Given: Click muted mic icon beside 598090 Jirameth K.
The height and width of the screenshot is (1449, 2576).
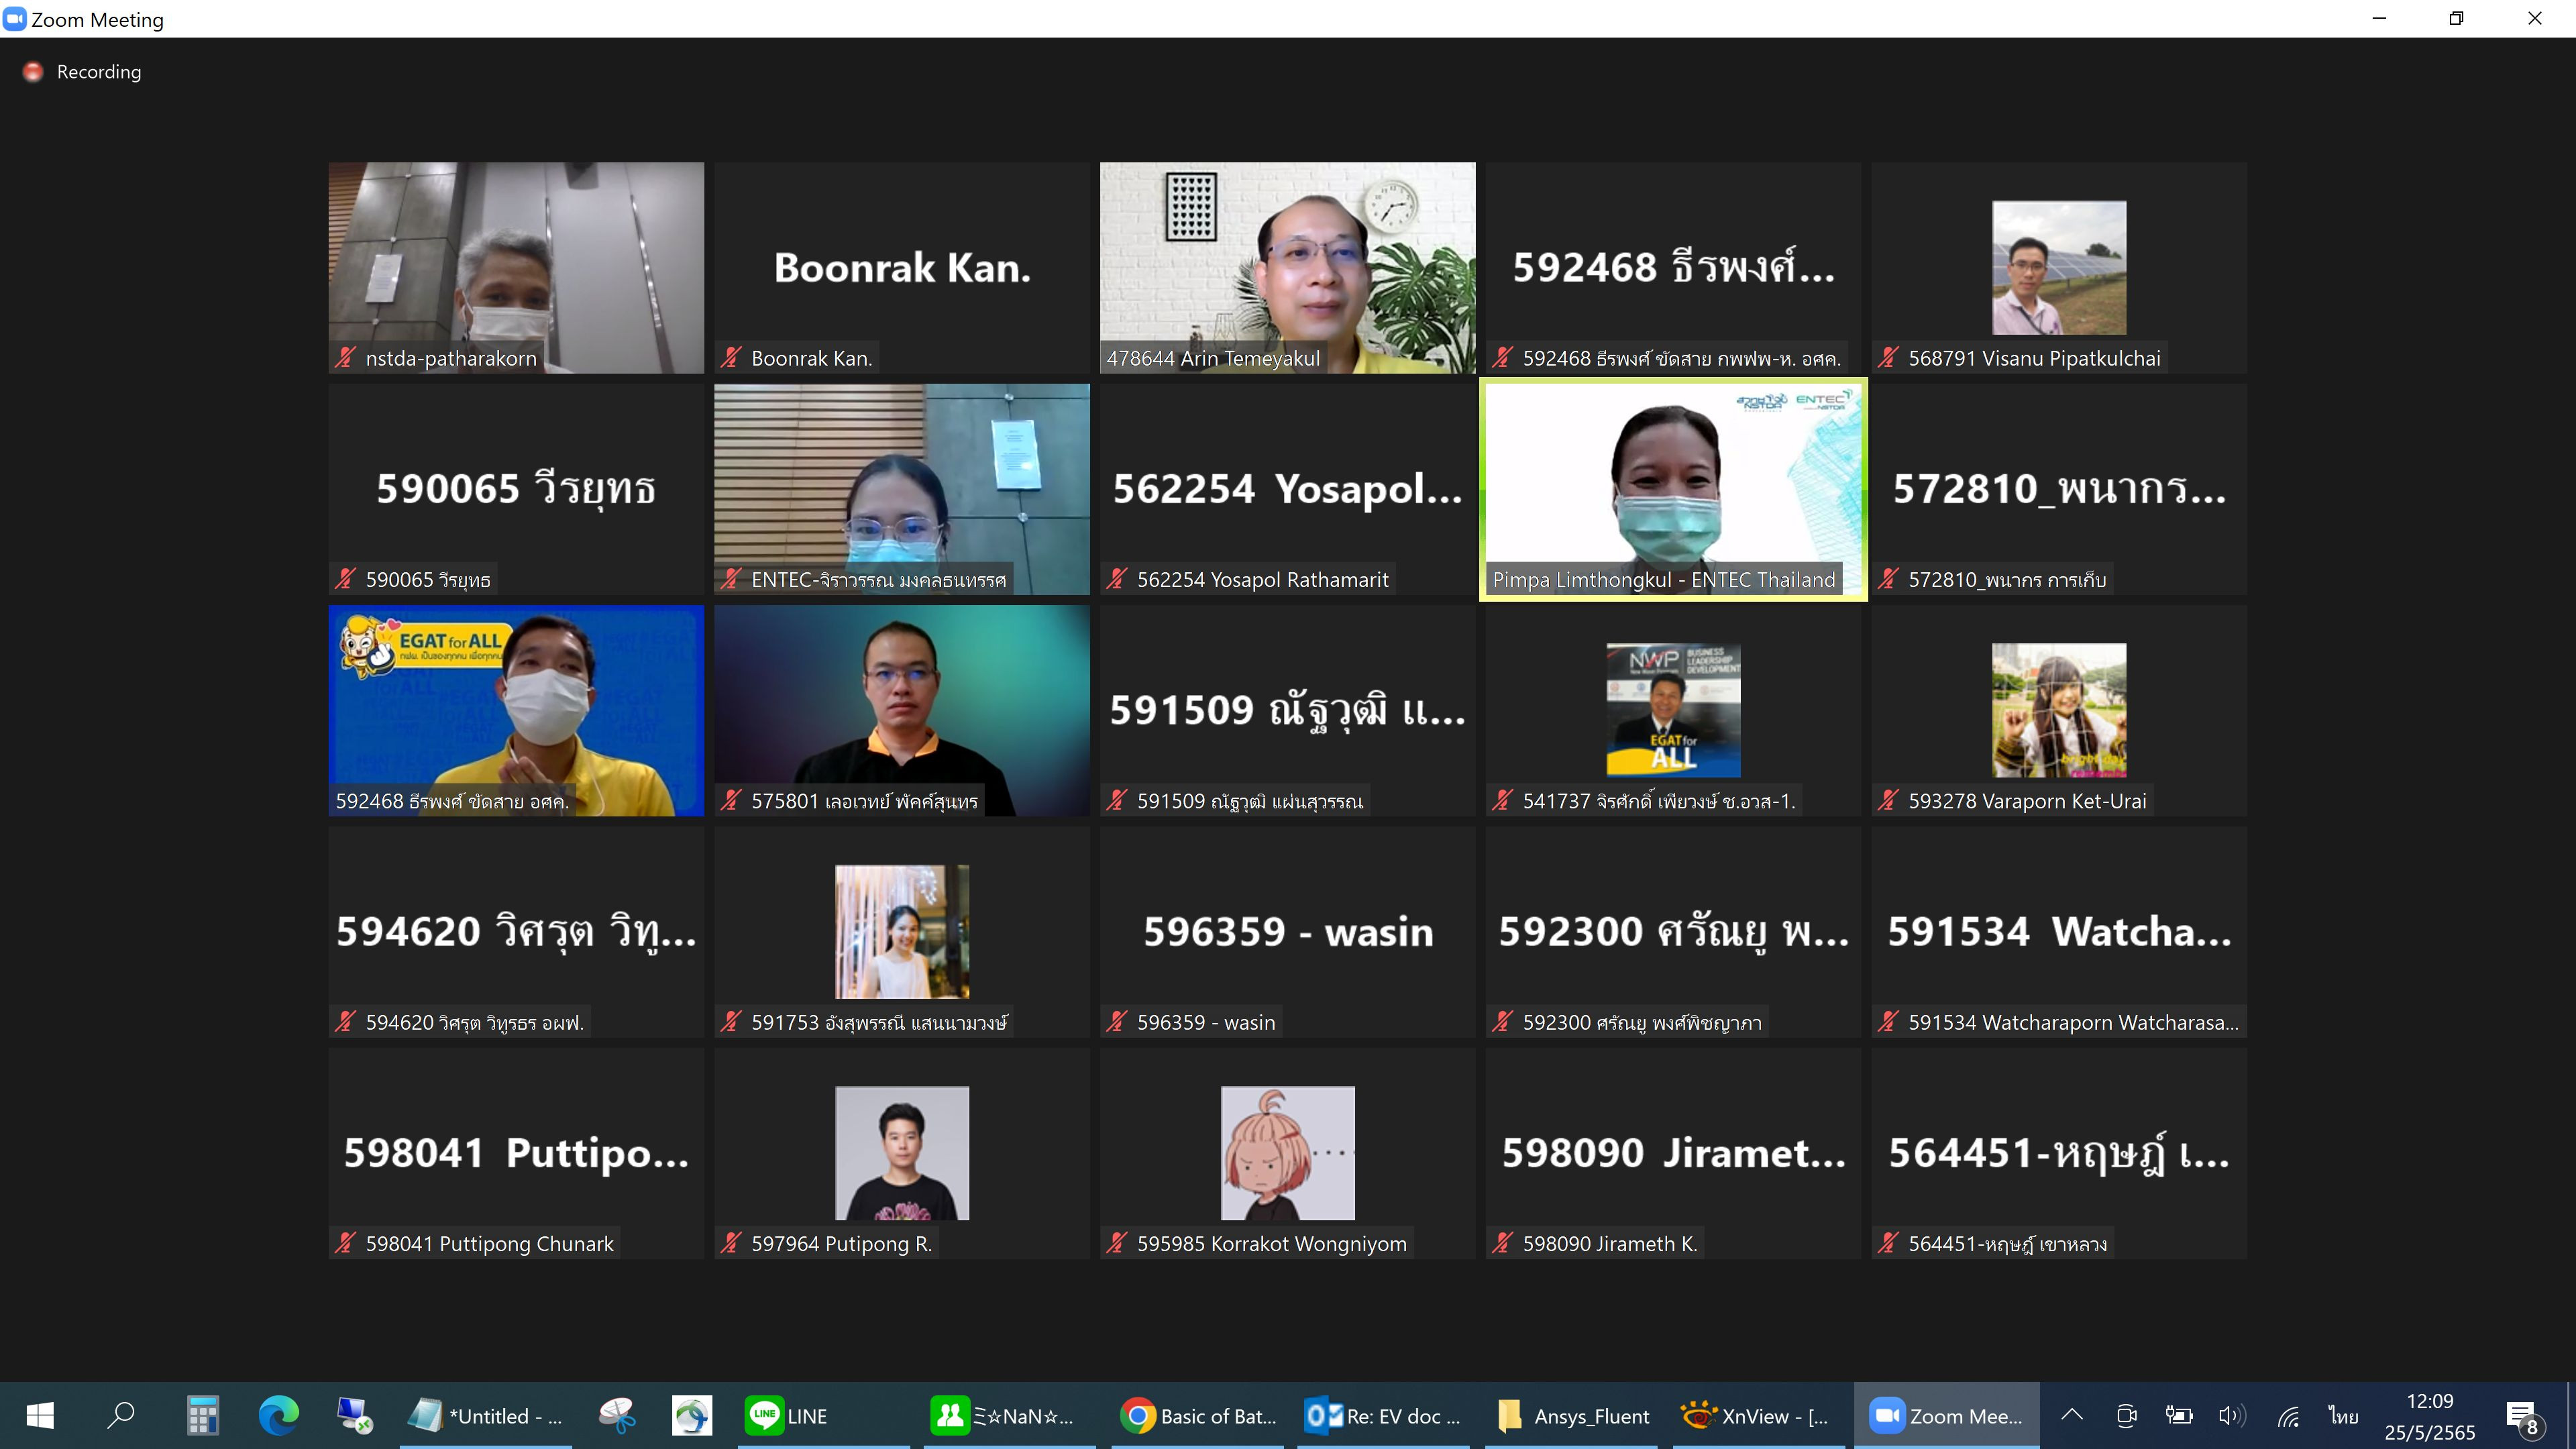Looking at the screenshot, I should click(x=1502, y=1243).
